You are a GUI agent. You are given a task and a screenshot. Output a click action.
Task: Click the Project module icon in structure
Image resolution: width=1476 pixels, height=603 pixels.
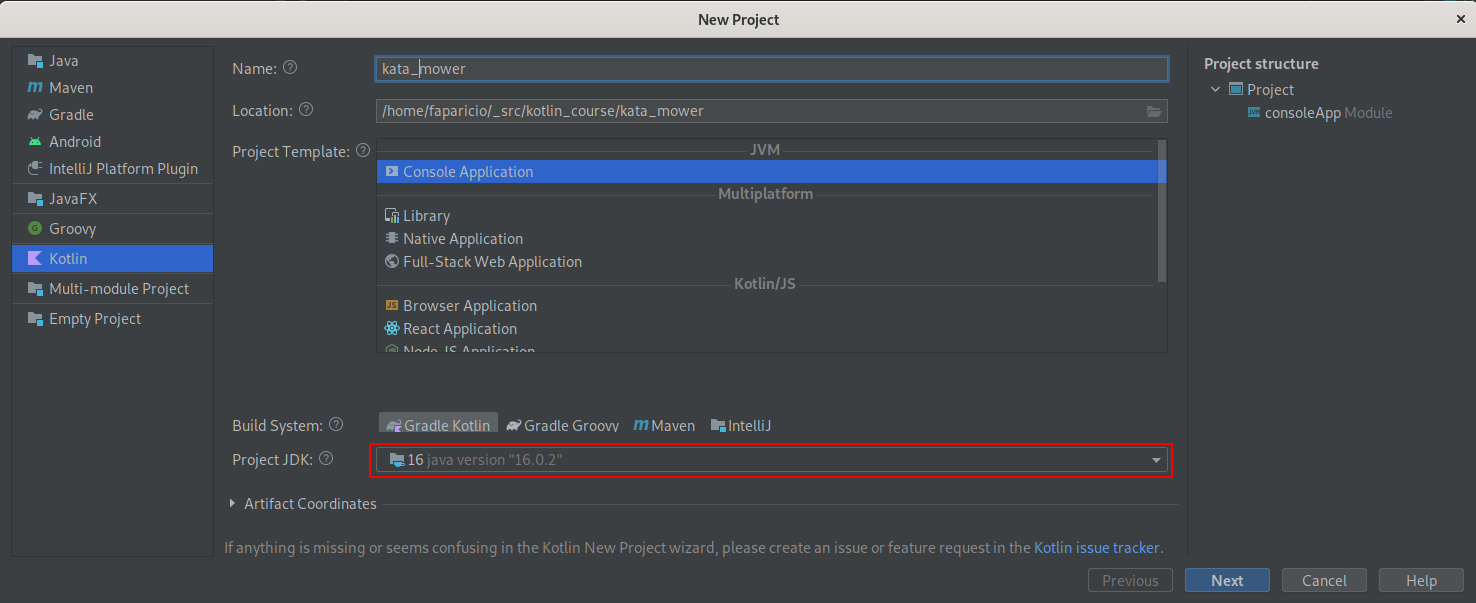tap(1236, 90)
